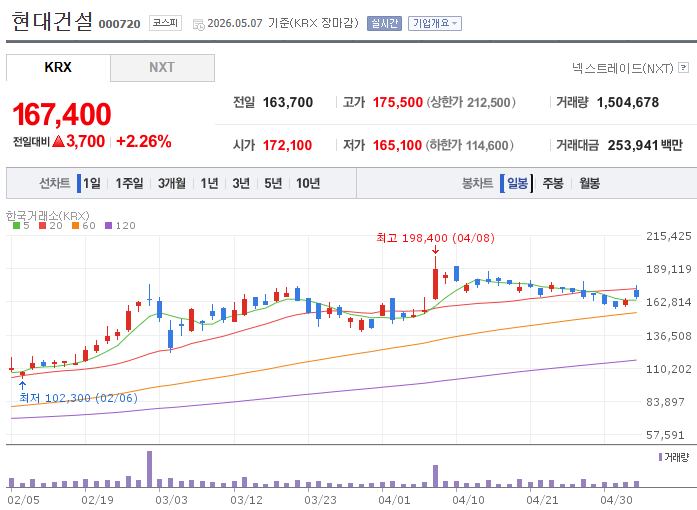This screenshot has width=697, height=510.
Task: Click the 04/10 date axis label
Action: pyautogui.click(x=468, y=500)
